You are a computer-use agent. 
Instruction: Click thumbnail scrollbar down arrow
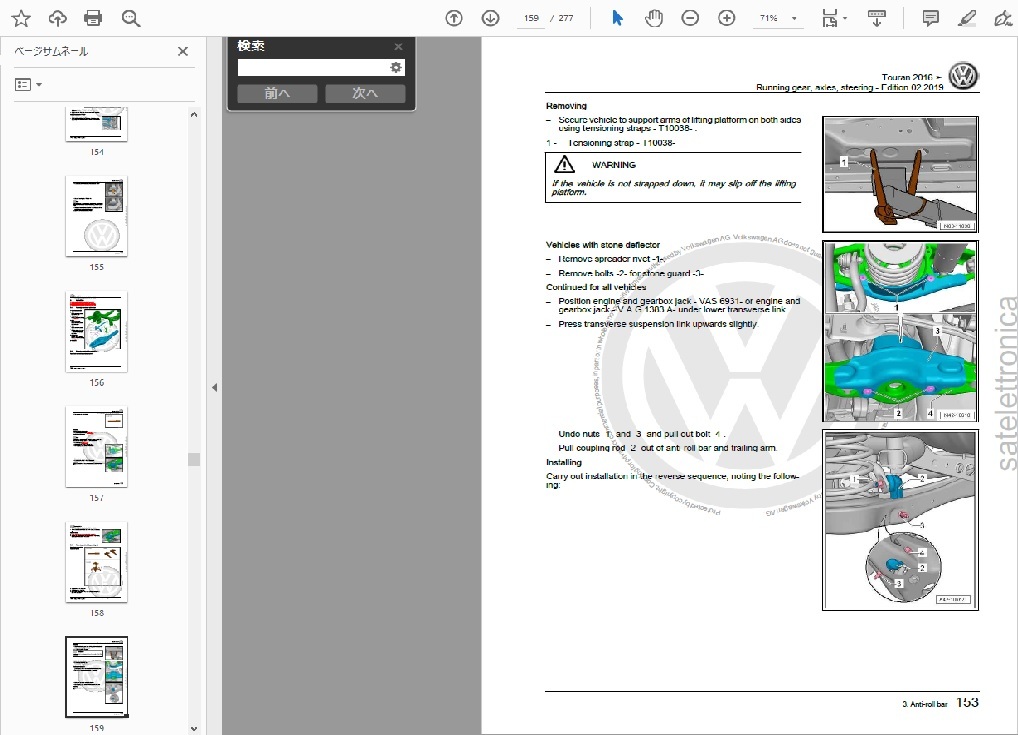point(193,729)
